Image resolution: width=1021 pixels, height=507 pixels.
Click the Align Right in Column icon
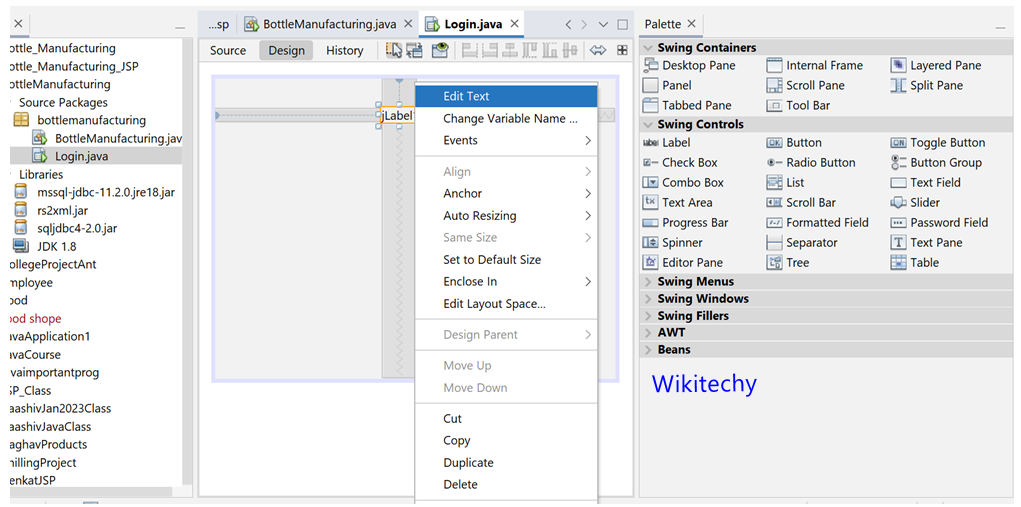pos(490,50)
